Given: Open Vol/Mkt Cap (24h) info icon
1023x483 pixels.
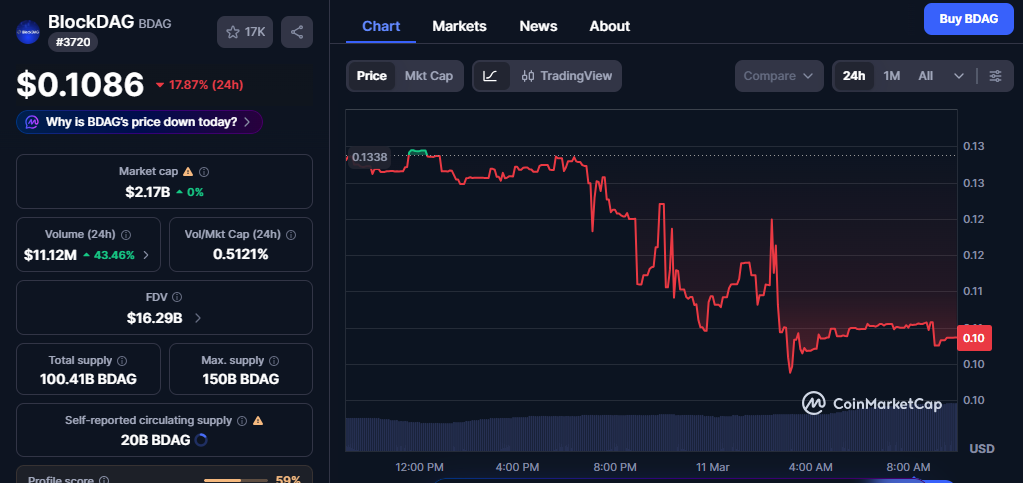Looking at the screenshot, I should (291, 234).
